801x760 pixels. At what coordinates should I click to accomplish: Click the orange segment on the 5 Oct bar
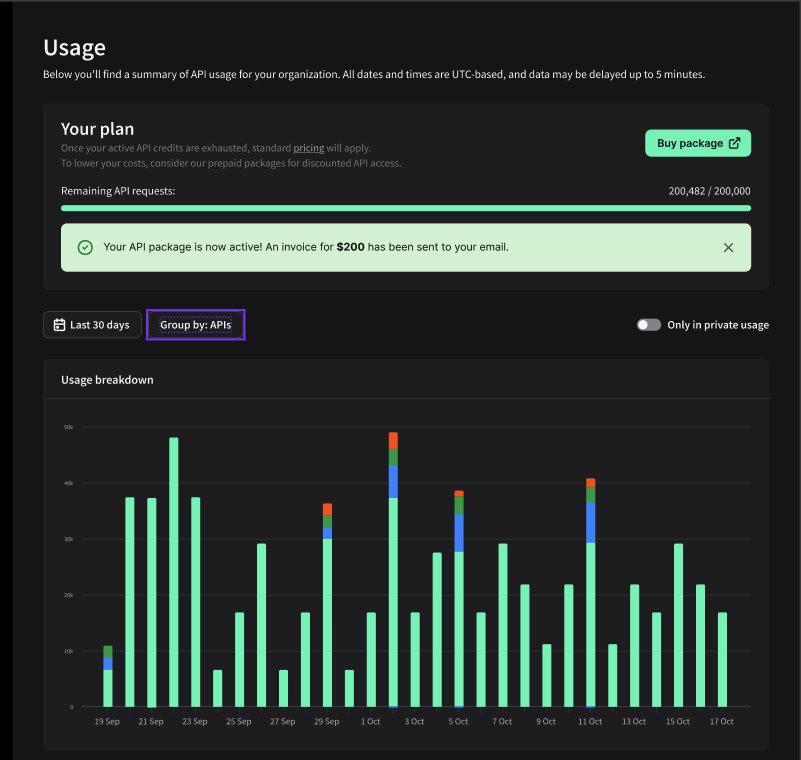tap(459, 493)
